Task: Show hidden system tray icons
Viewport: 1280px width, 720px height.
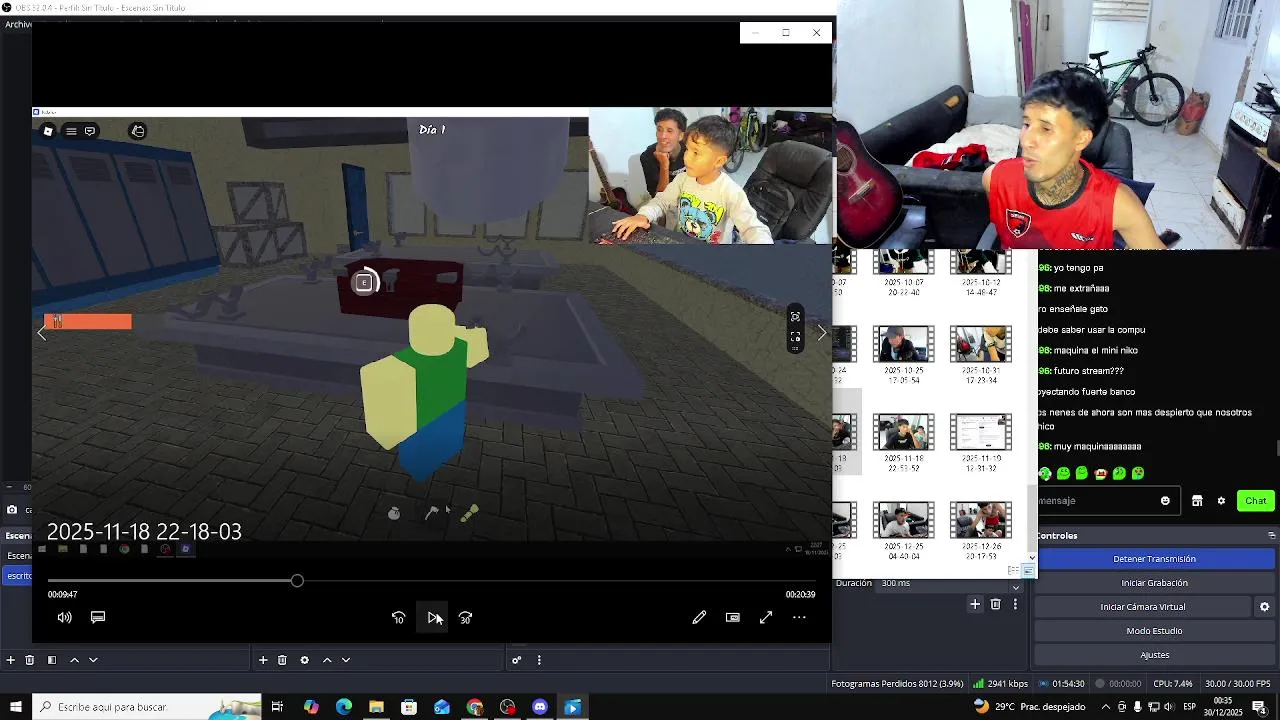Action: tap(1105, 707)
